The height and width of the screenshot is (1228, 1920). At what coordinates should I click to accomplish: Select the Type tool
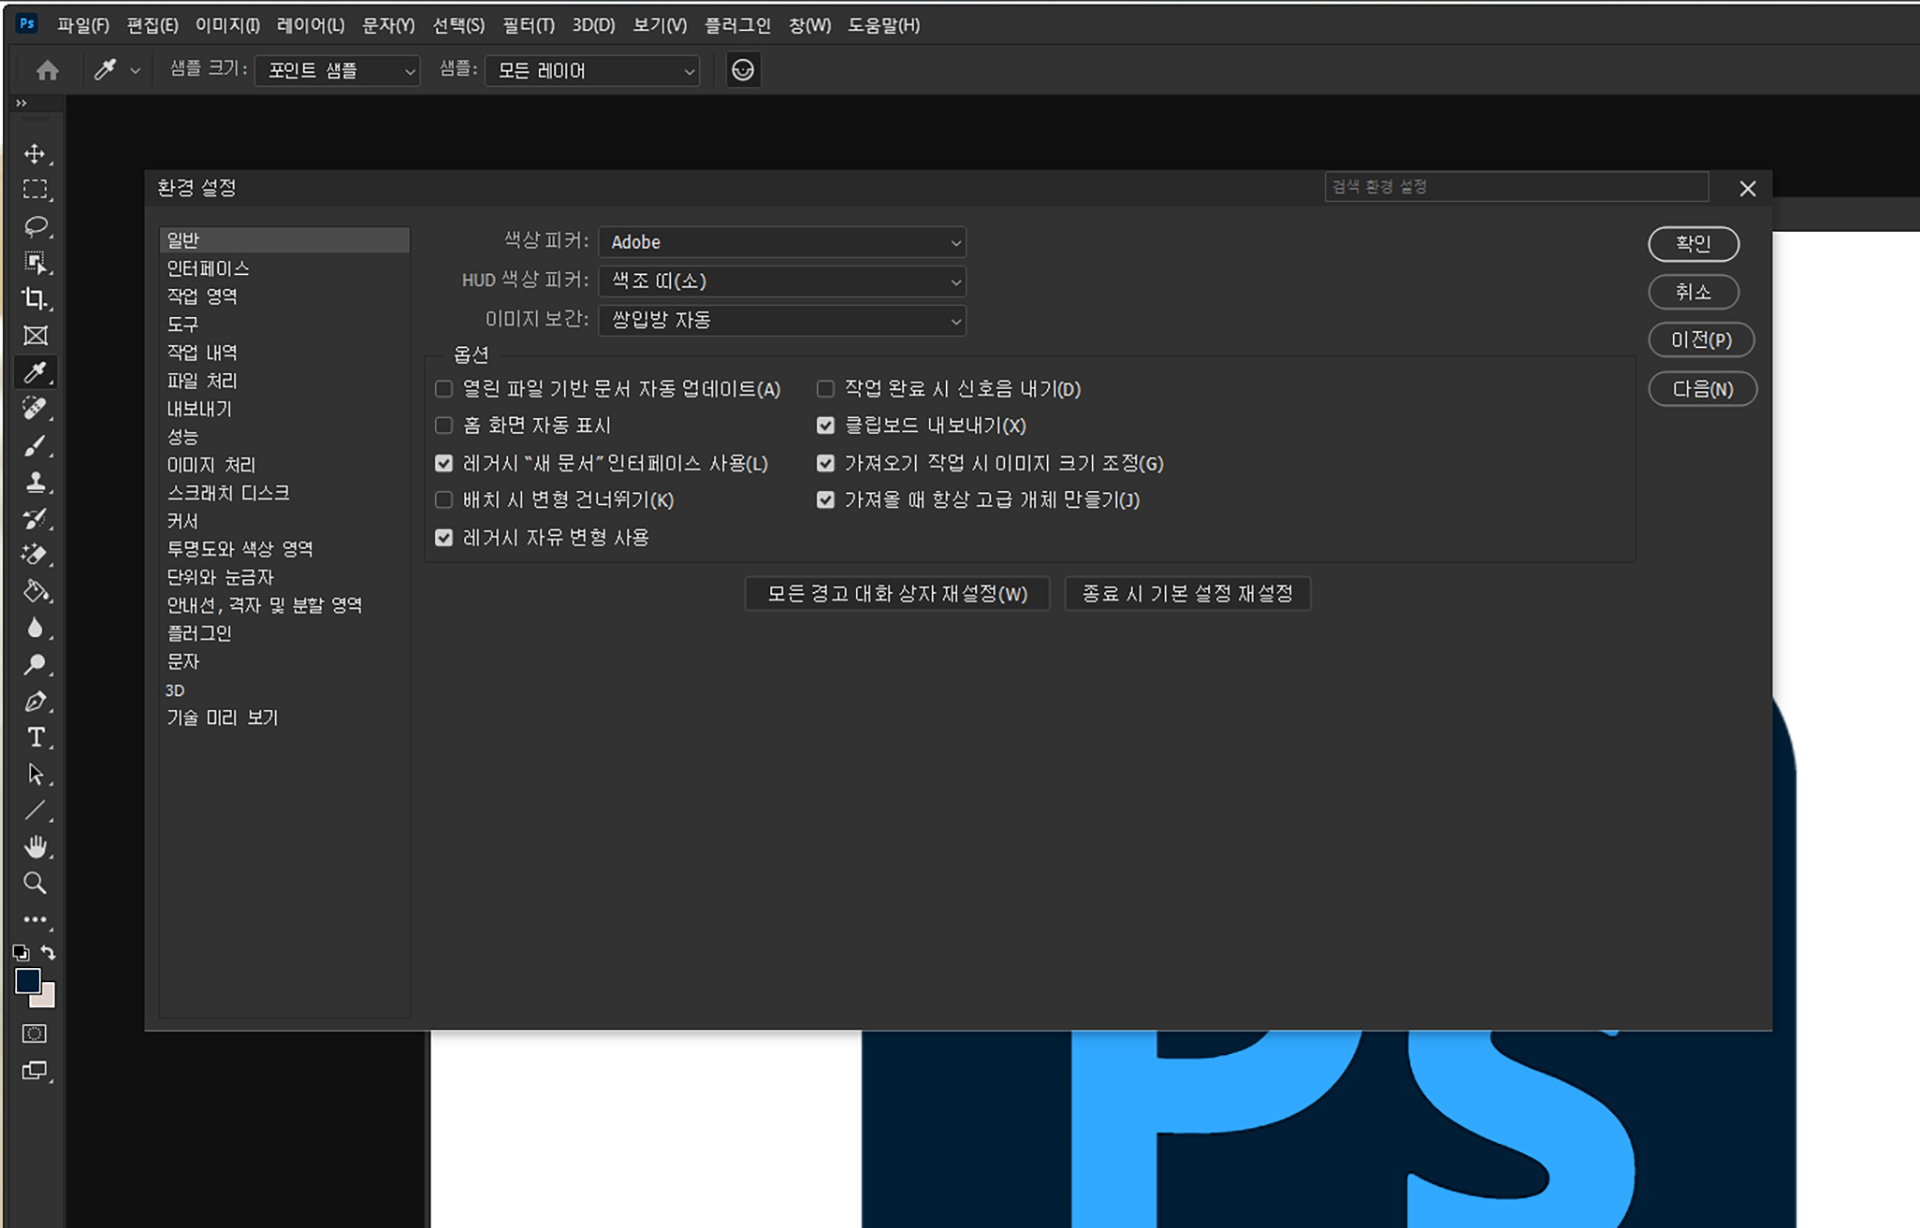[35, 738]
